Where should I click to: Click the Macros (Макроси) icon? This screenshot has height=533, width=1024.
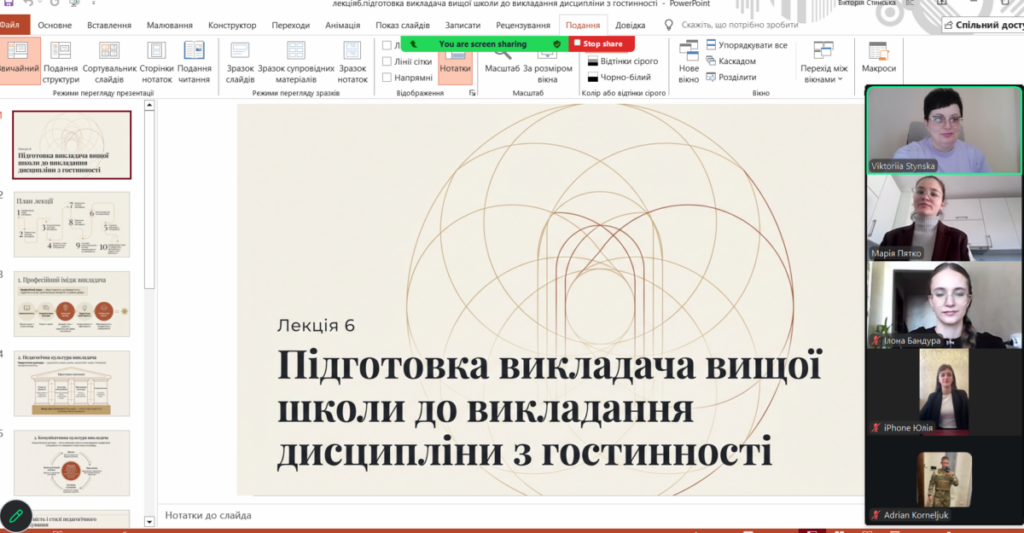879,59
